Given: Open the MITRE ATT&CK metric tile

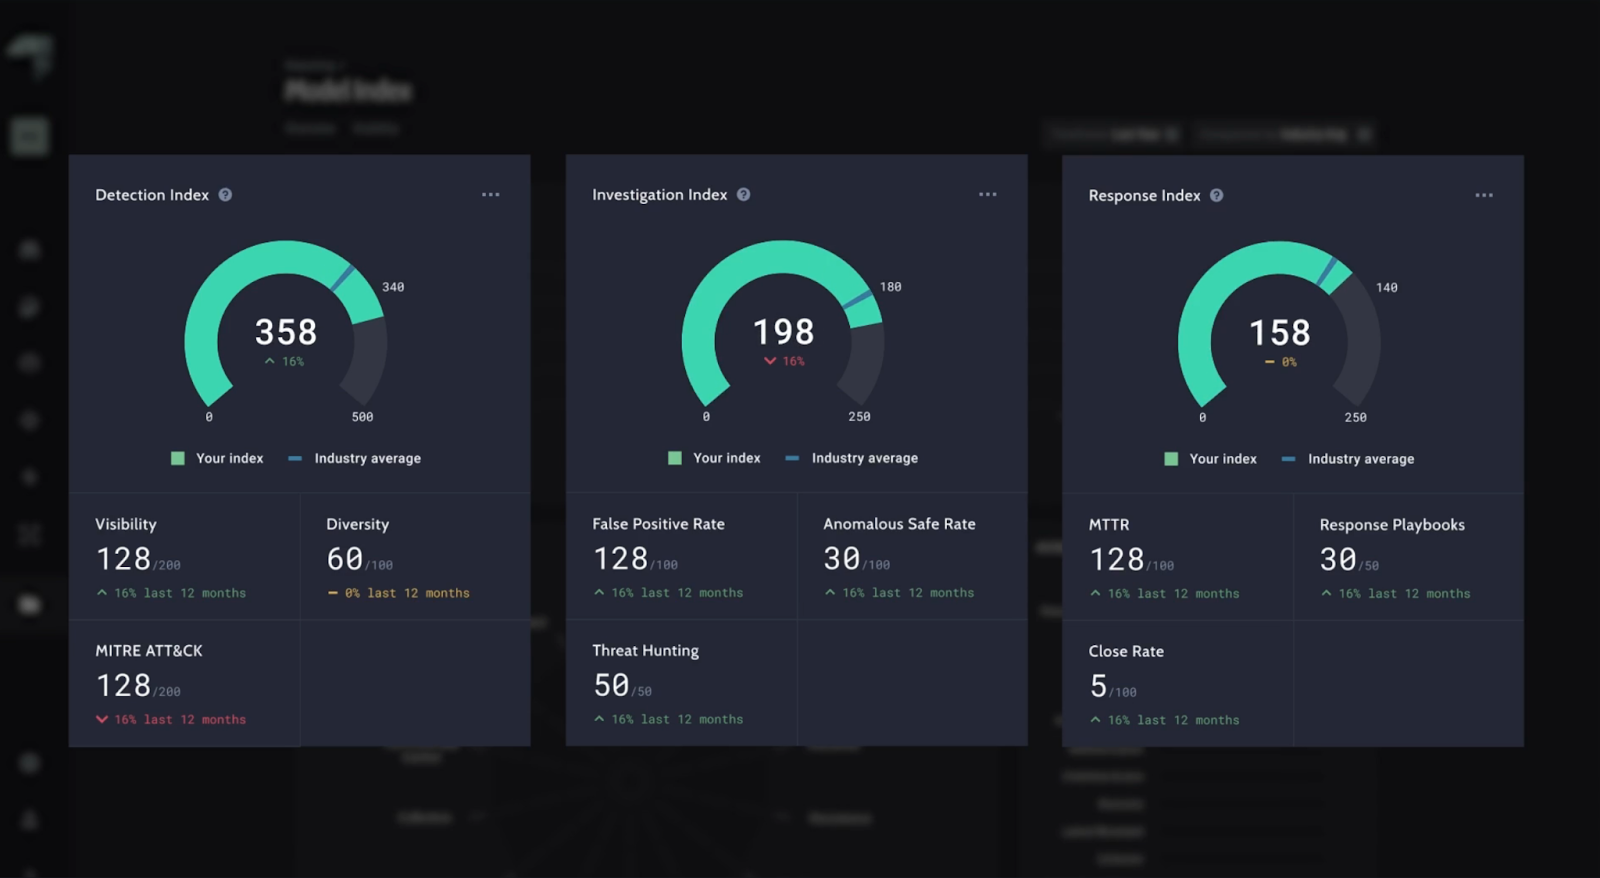Looking at the screenshot, I should 184,684.
